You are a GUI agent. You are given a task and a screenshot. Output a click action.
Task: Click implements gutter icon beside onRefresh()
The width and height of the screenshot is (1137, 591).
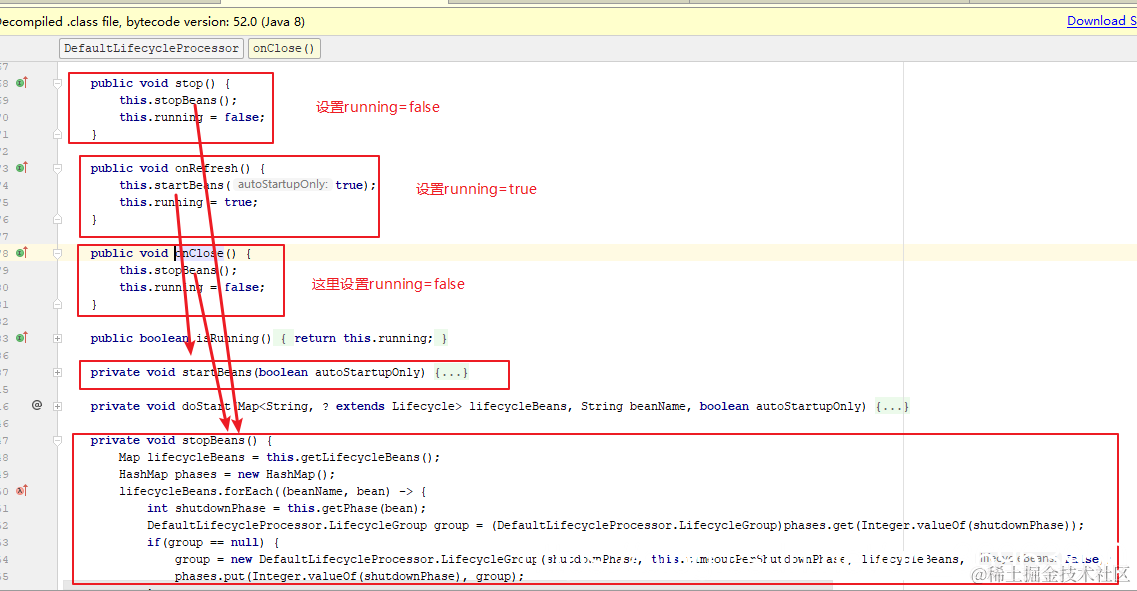pos(22,168)
